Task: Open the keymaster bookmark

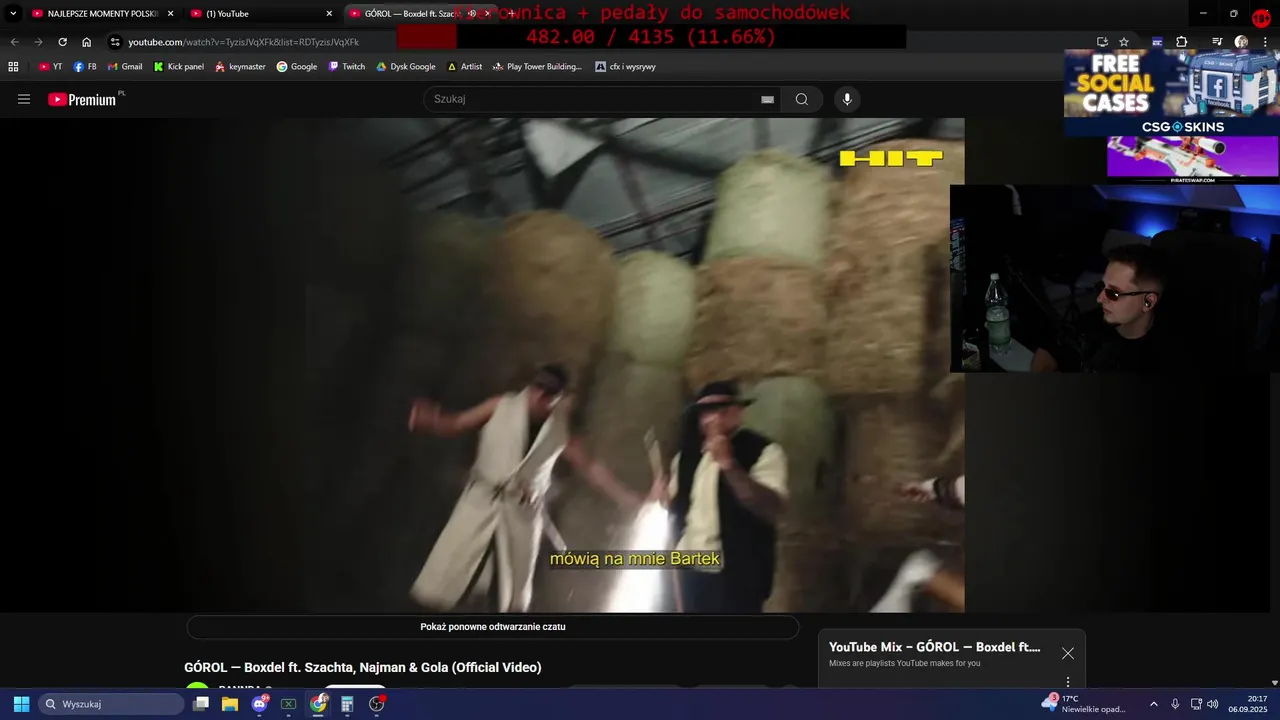Action: coord(240,67)
